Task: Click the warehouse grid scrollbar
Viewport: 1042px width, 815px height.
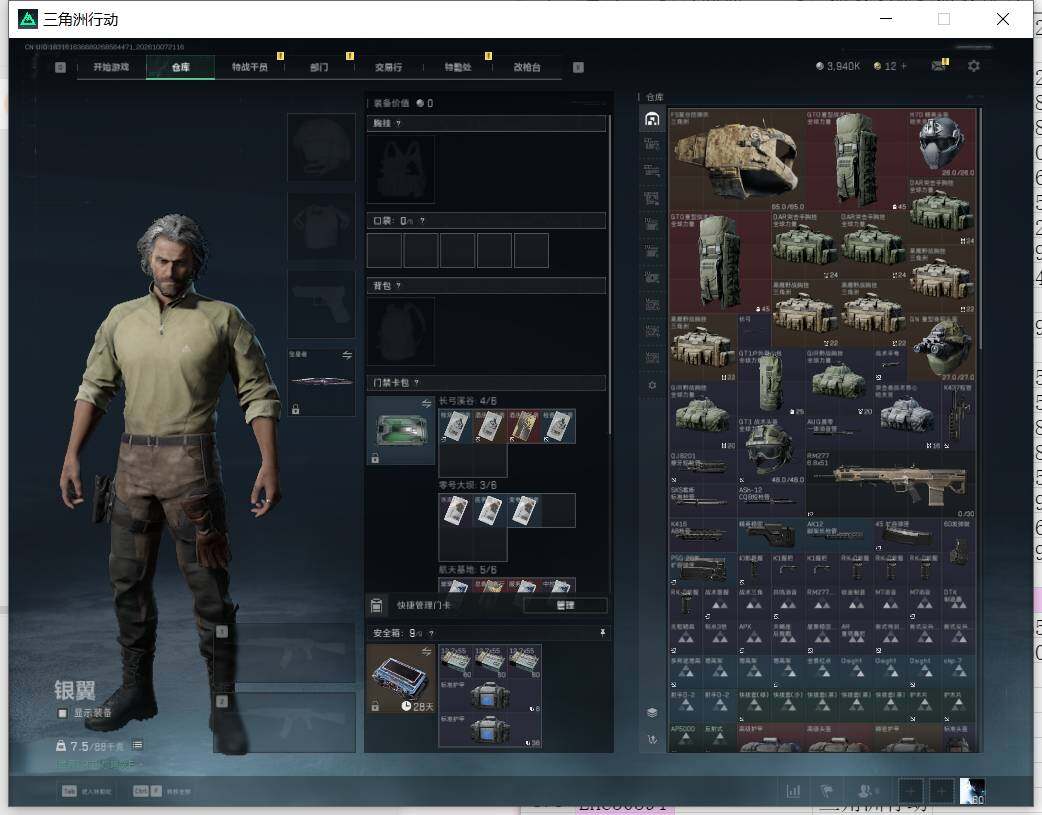Action: point(980,229)
